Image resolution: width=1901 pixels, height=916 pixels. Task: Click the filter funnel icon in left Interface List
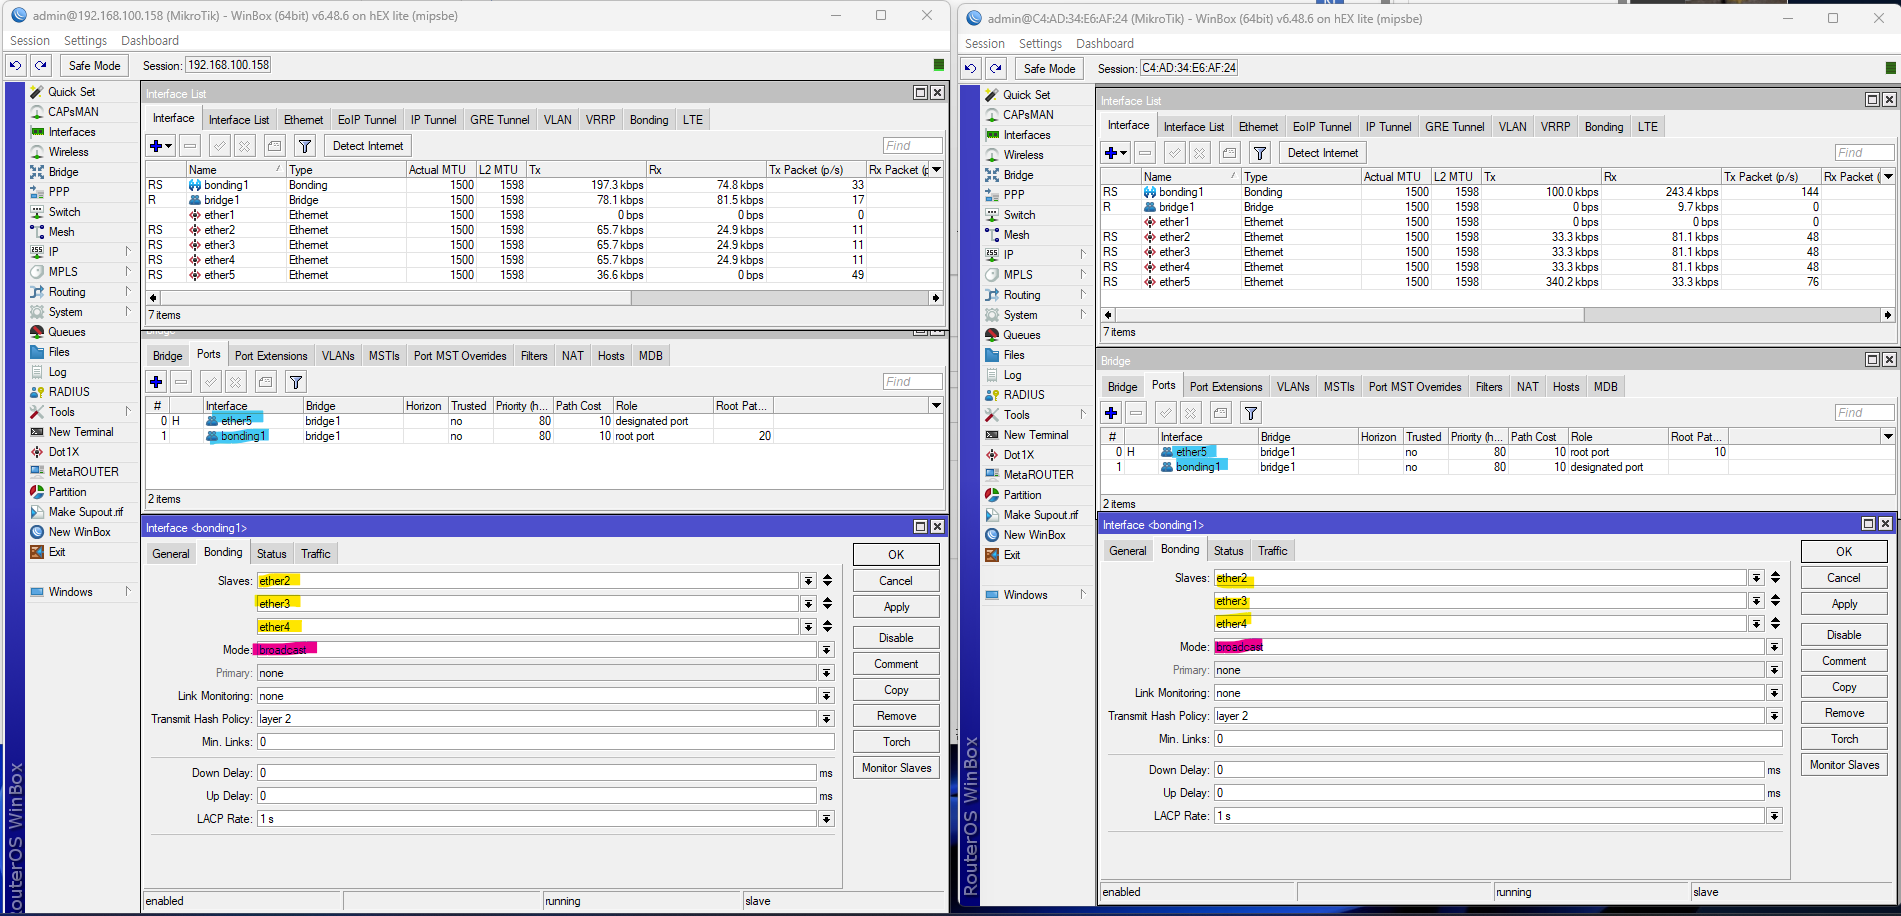(305, 146)
